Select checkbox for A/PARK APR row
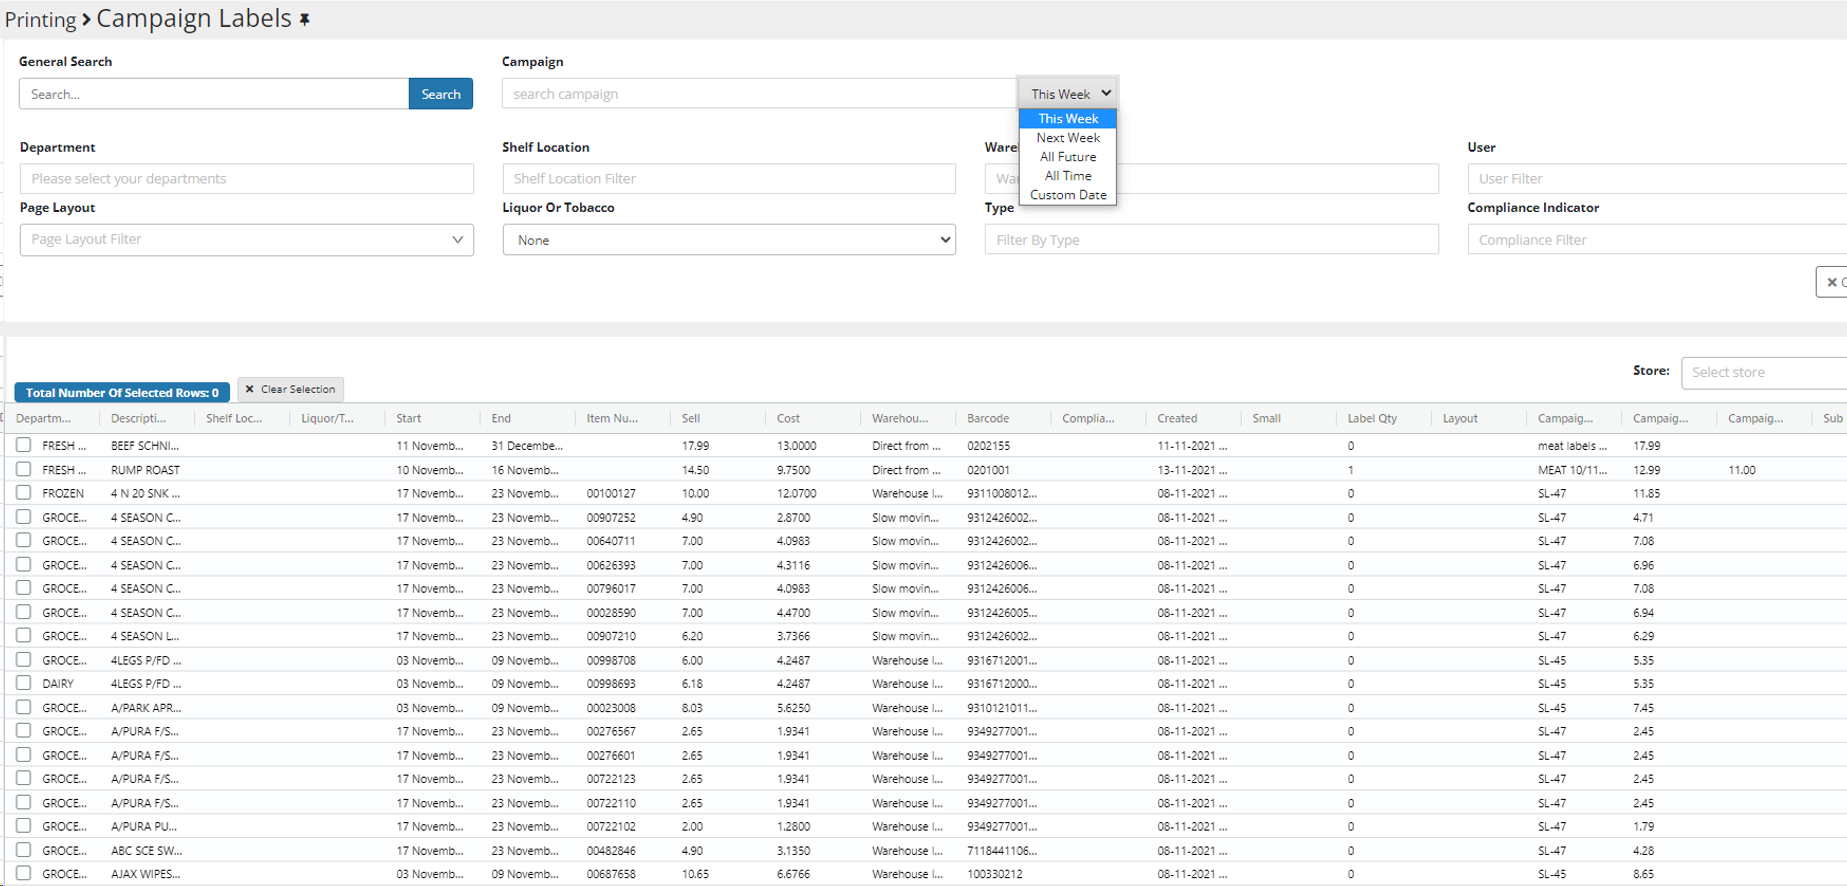 pos(24,707)
